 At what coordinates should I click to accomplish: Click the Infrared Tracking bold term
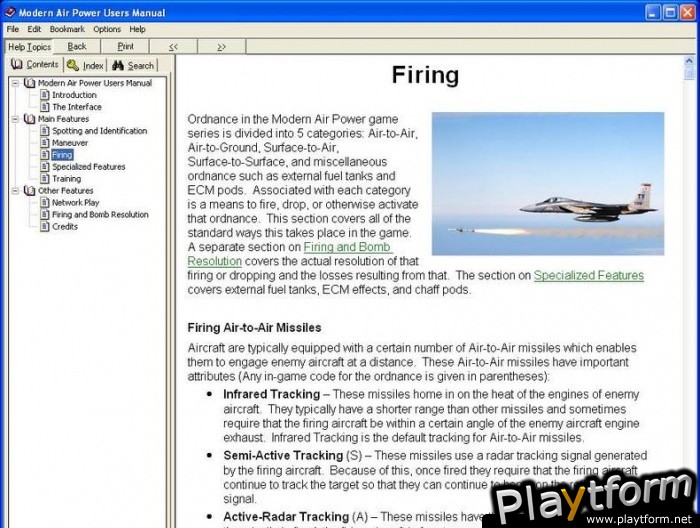click(271, 395)
